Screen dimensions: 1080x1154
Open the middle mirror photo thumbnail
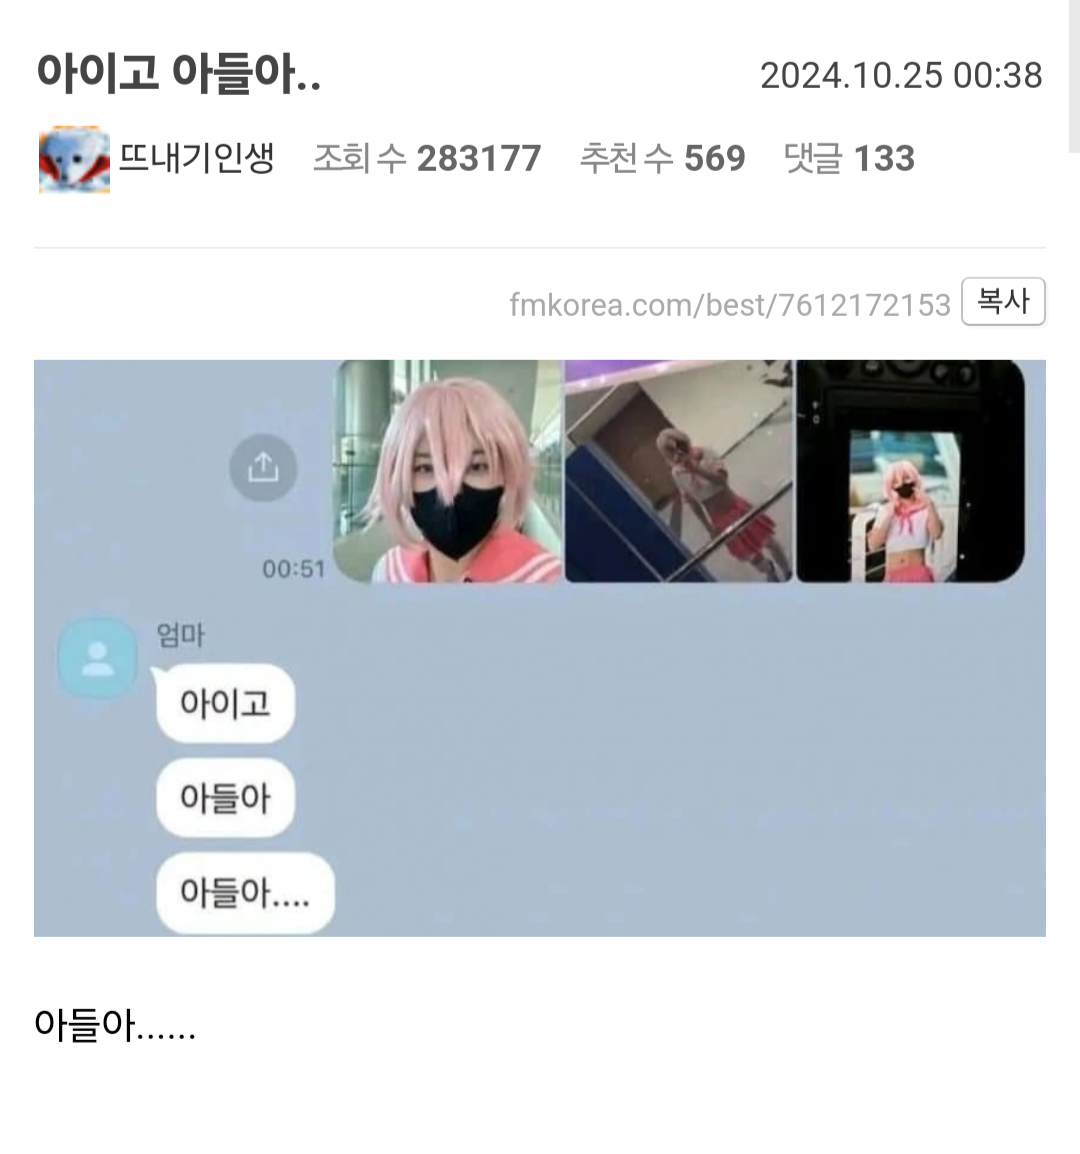[x=679, y=471]
